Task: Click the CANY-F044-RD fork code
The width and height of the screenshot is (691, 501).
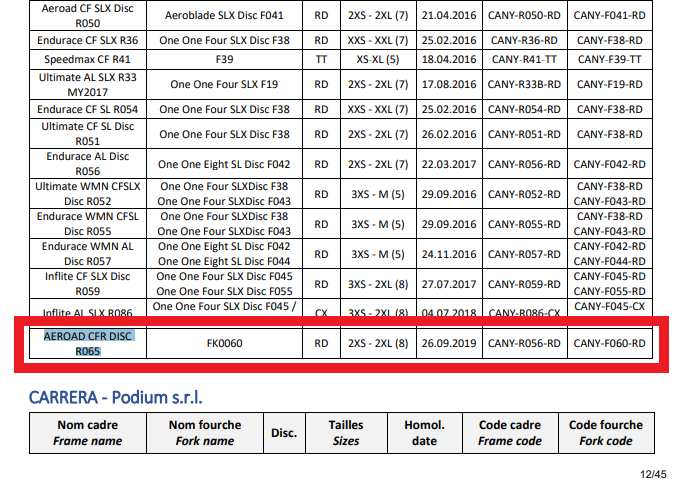Action: [x=609, y=261]
